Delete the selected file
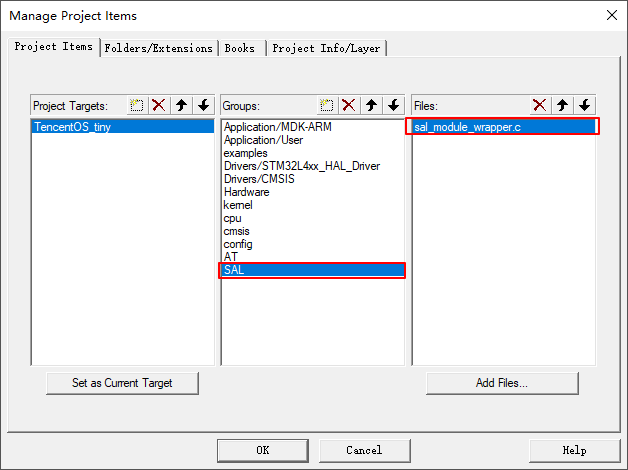 (x=539, y=106)
